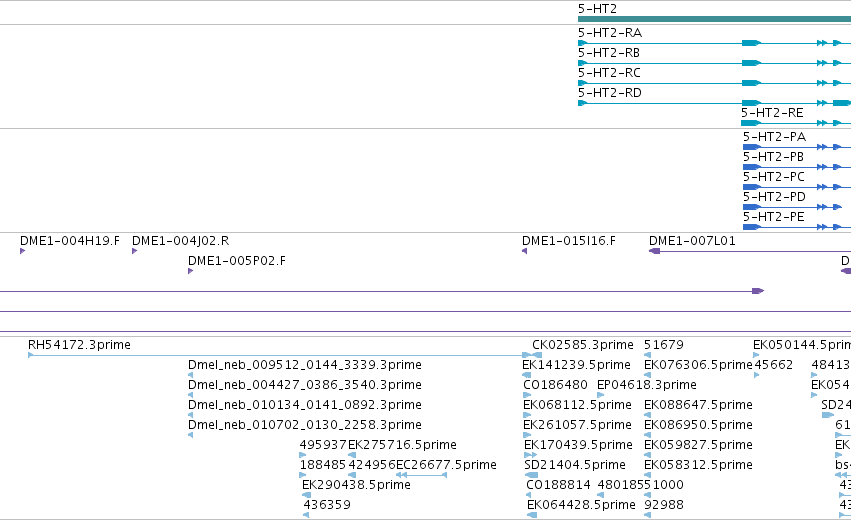Image resolution: width=851 pixels, height=520 pixels.
Task: Select the 92988 feature label
Action: coord(664,505)
